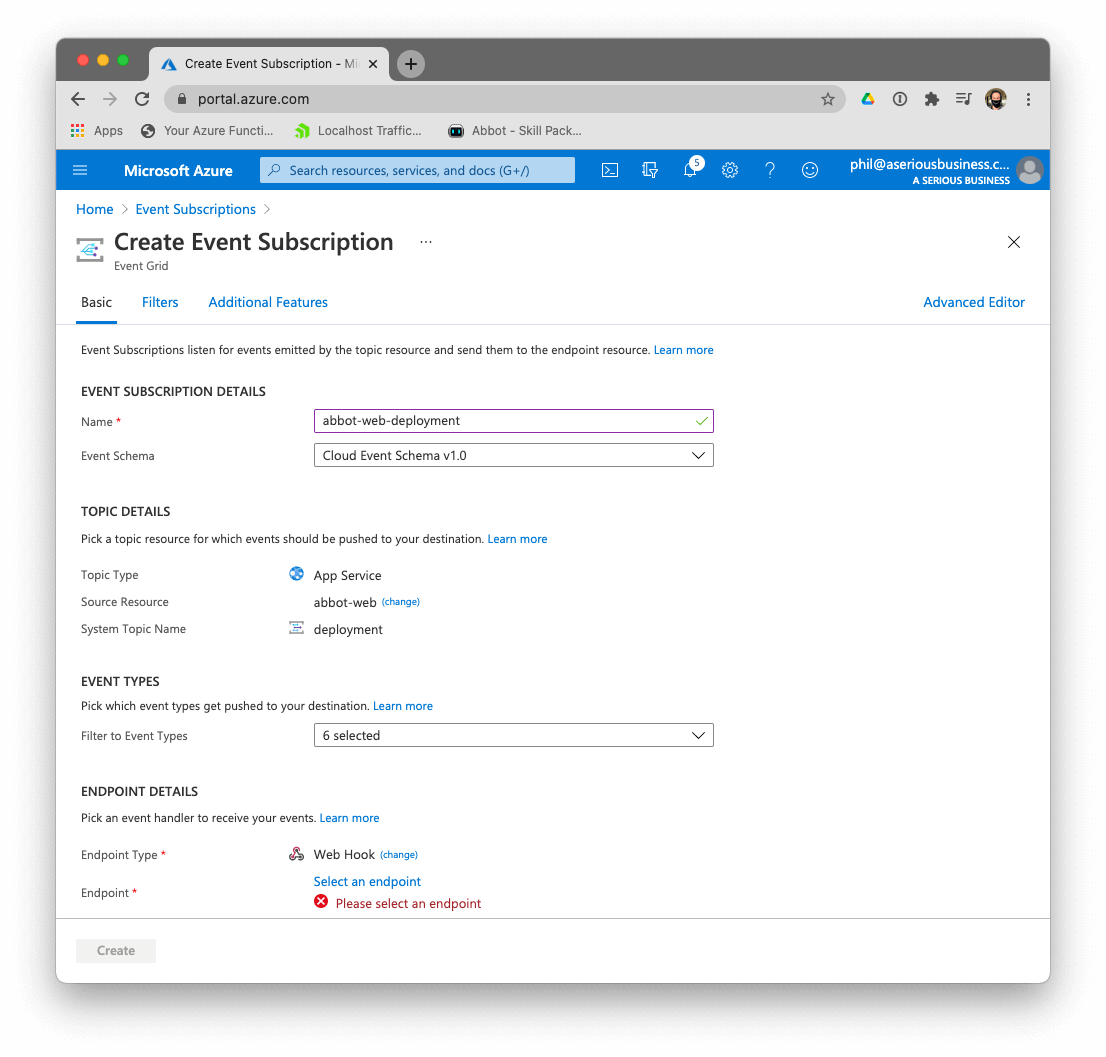1106x1057 pixels.
Task: Open the more options ellipsis by the title
Action: pyautogui.click(x=426, y=242)
